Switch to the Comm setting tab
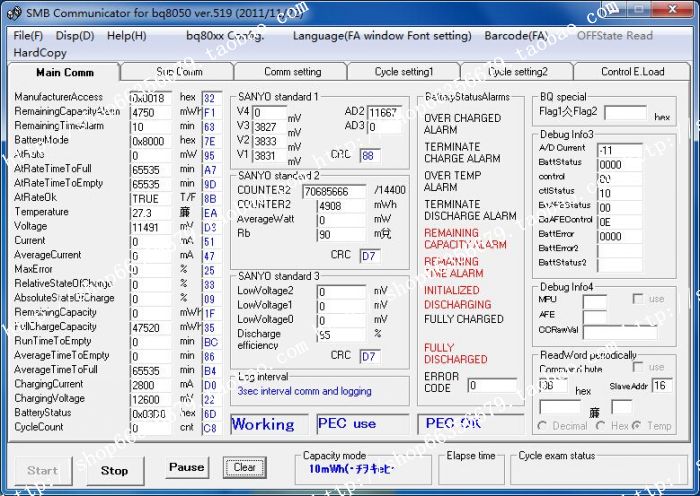The width and height of the screenshot is (700, 496). [x=292, y=72]
